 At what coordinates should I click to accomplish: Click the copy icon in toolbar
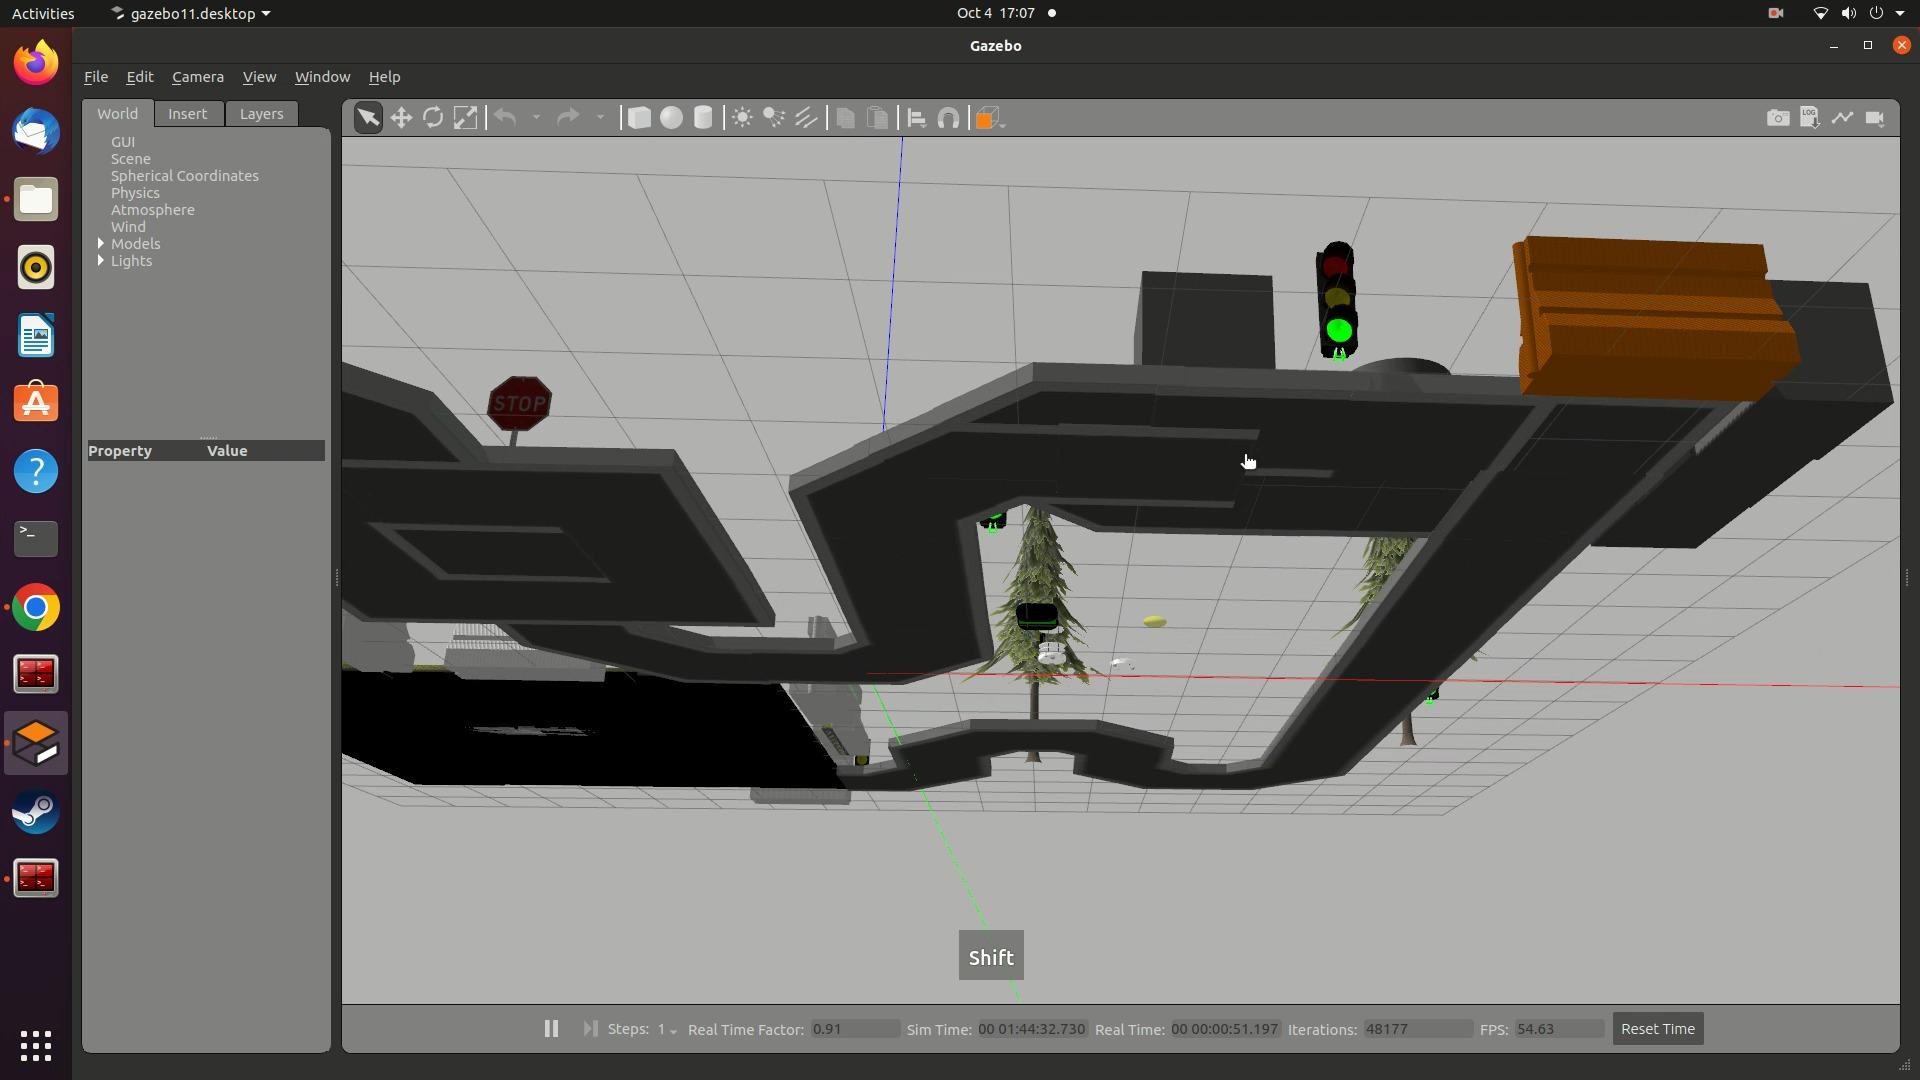pos(845,118)
